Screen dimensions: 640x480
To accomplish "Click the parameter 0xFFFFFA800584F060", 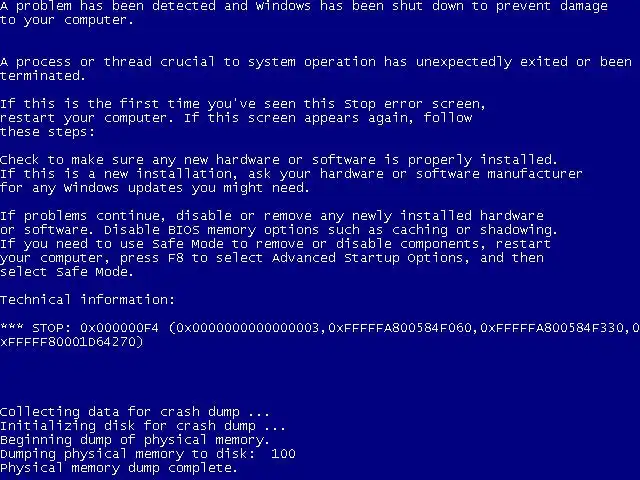I will click(x=400, y=328).
